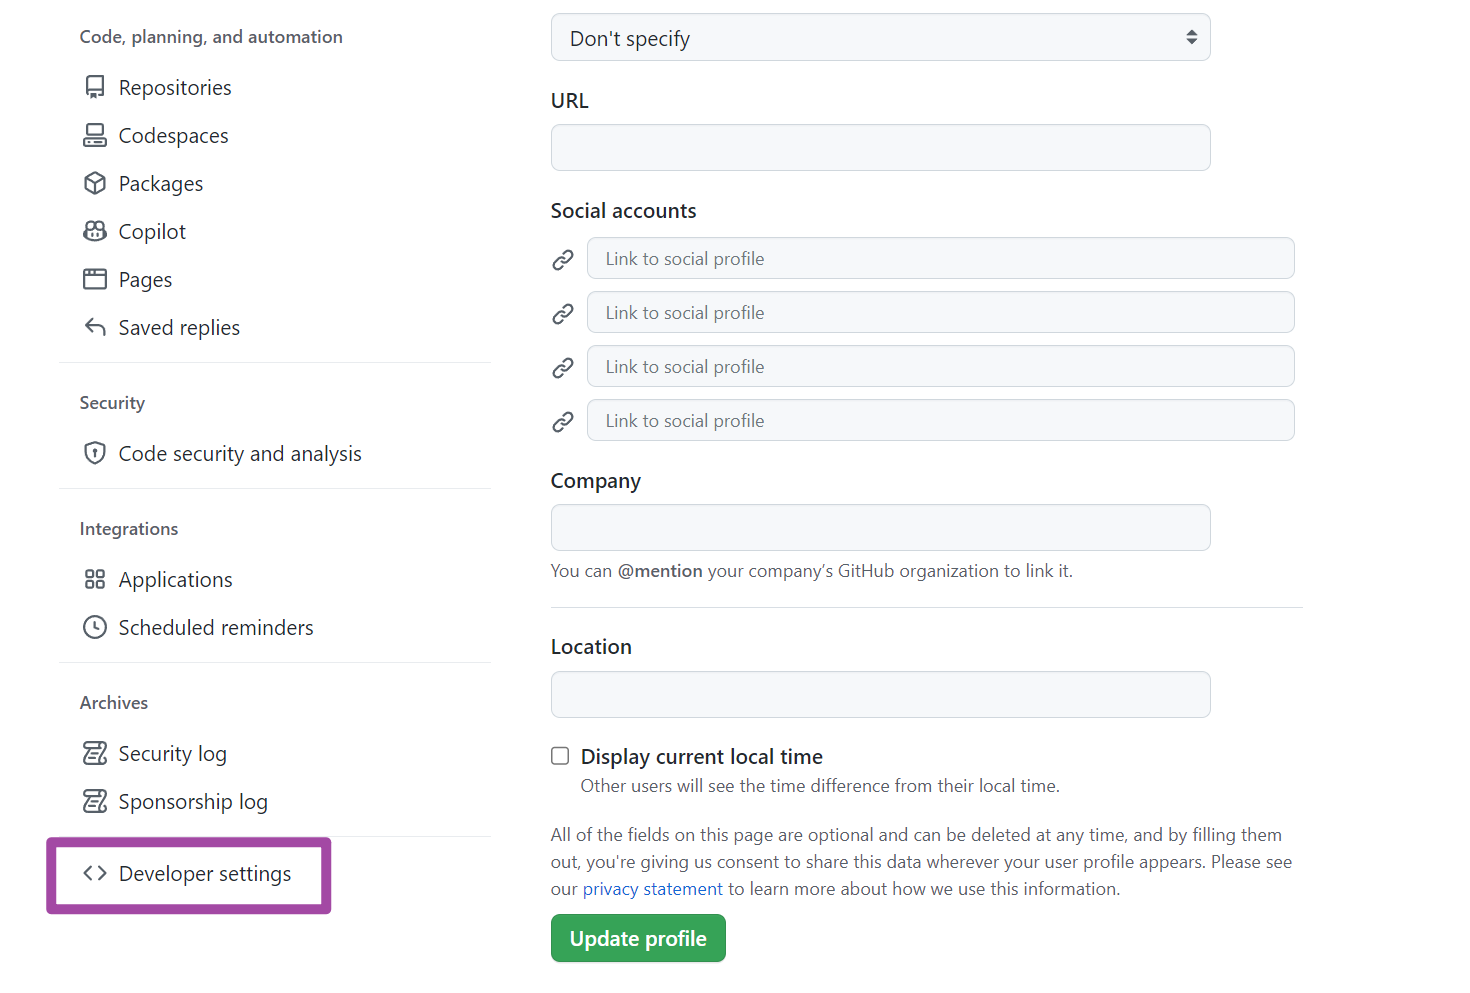The width and height of the screenshot is (1470, 993).
Task: Click the Code security shield icon
Action: (95, 453)
